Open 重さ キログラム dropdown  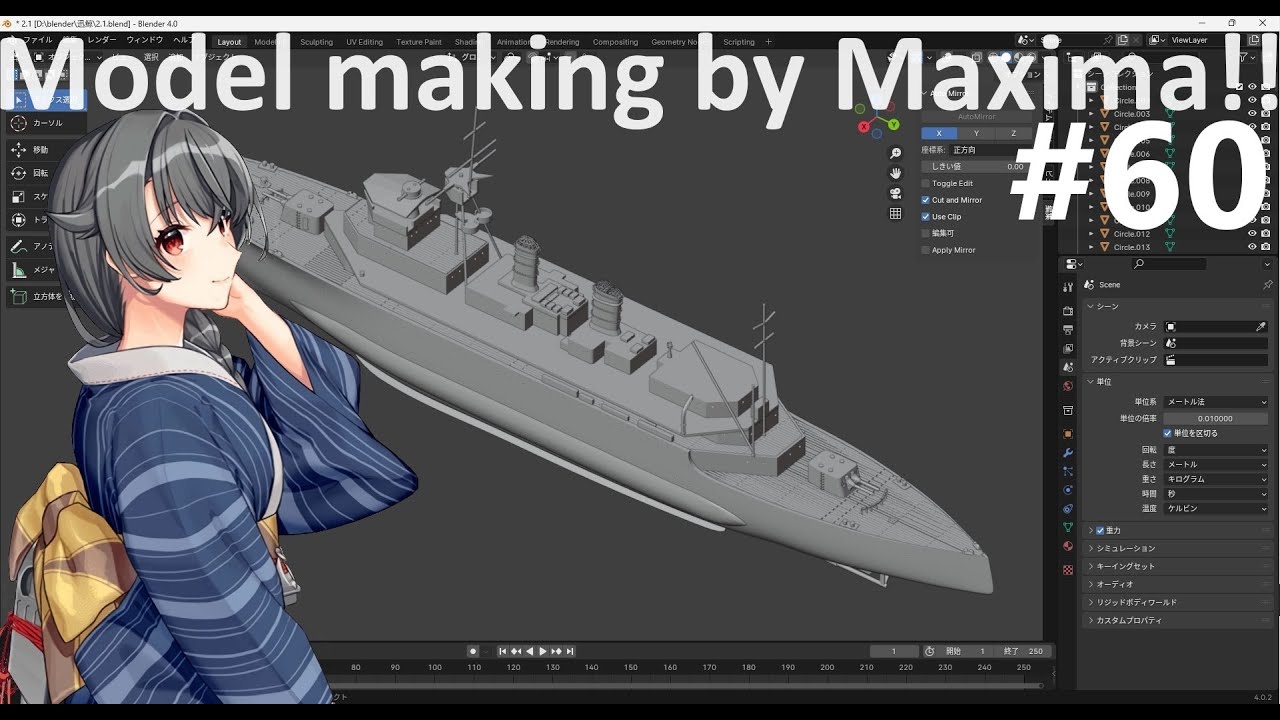1216,479
